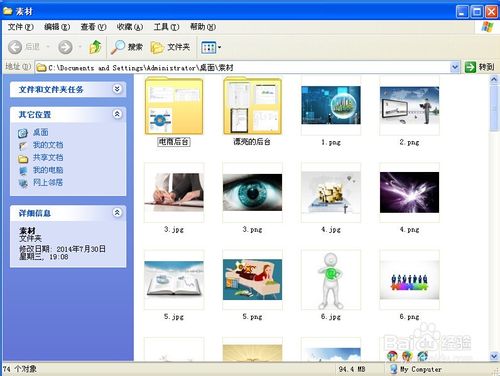The width and height of the screenshot is (500, 376).
Task: Click the Go (转到) button
Action: (x=480, y=67)
